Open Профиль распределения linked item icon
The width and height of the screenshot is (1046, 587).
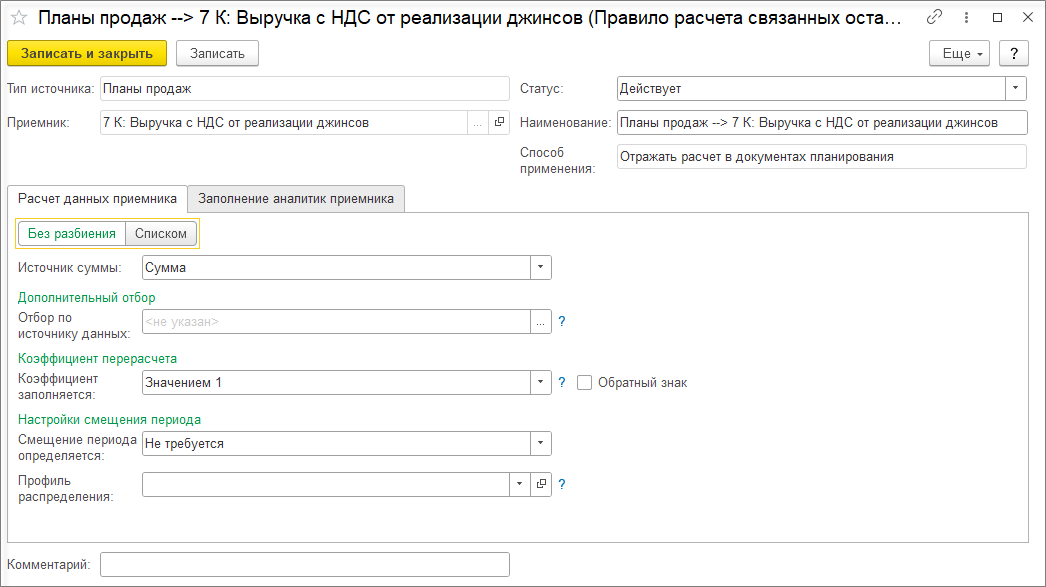click(541, 484)
